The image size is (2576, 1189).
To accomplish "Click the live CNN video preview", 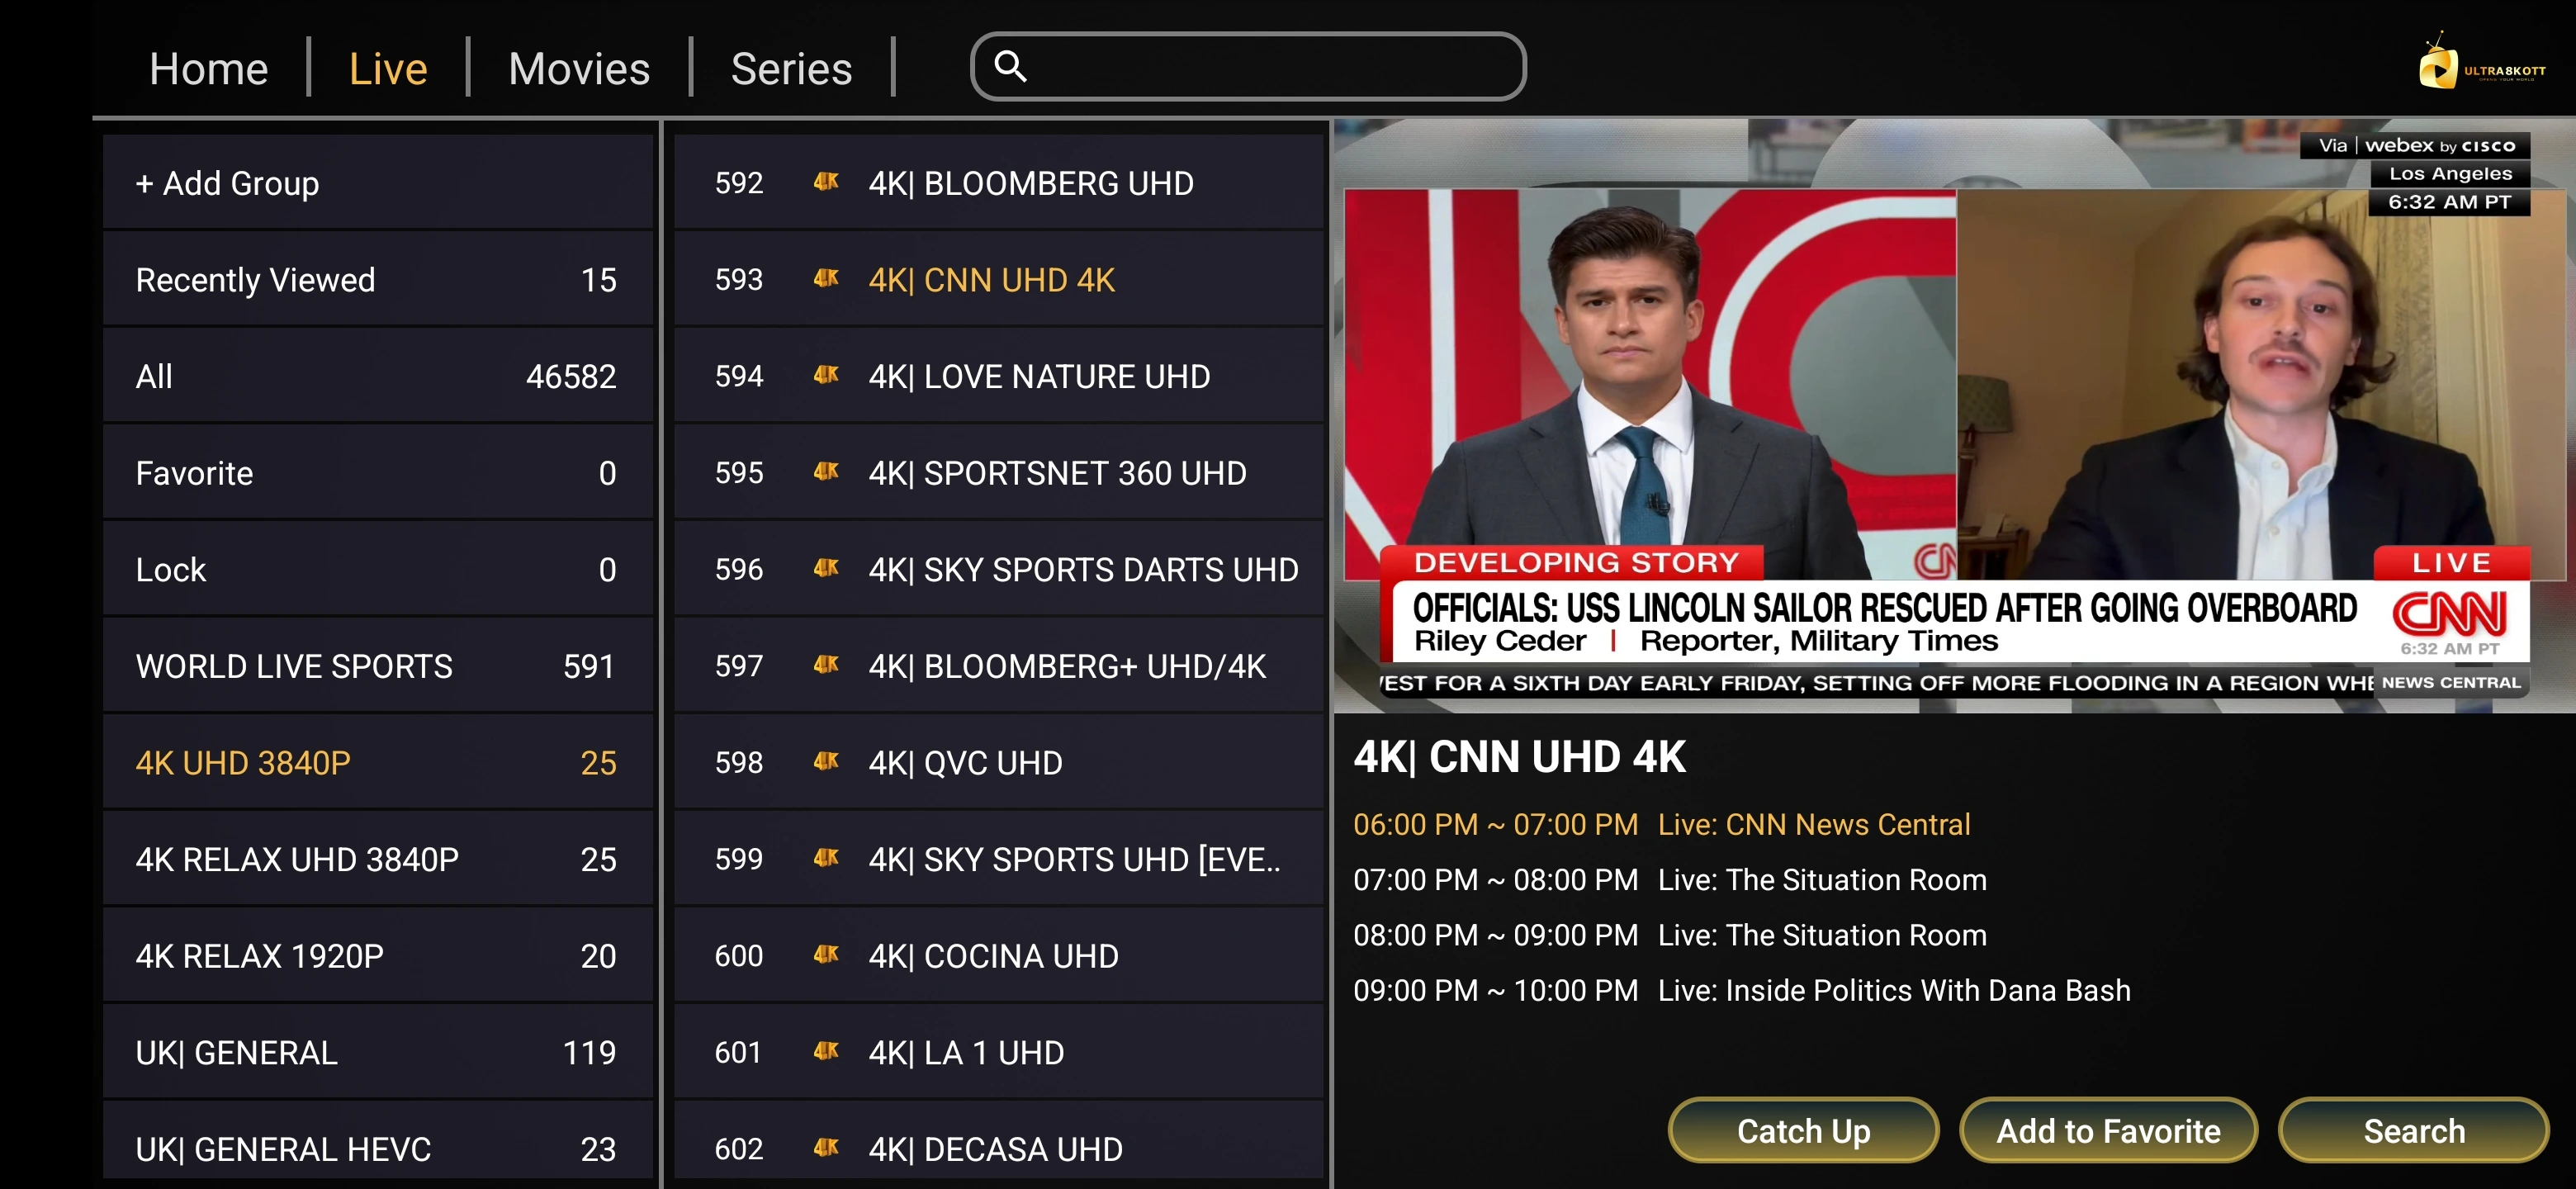I will point(1954,416).
